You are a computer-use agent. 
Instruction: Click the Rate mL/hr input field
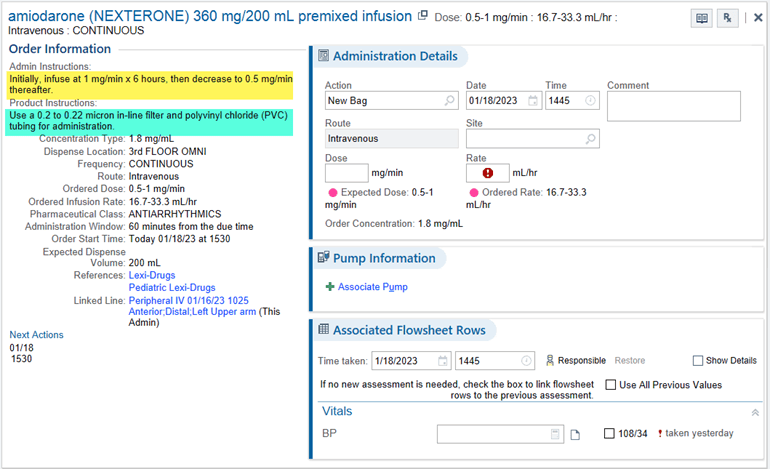pos(488,173)
